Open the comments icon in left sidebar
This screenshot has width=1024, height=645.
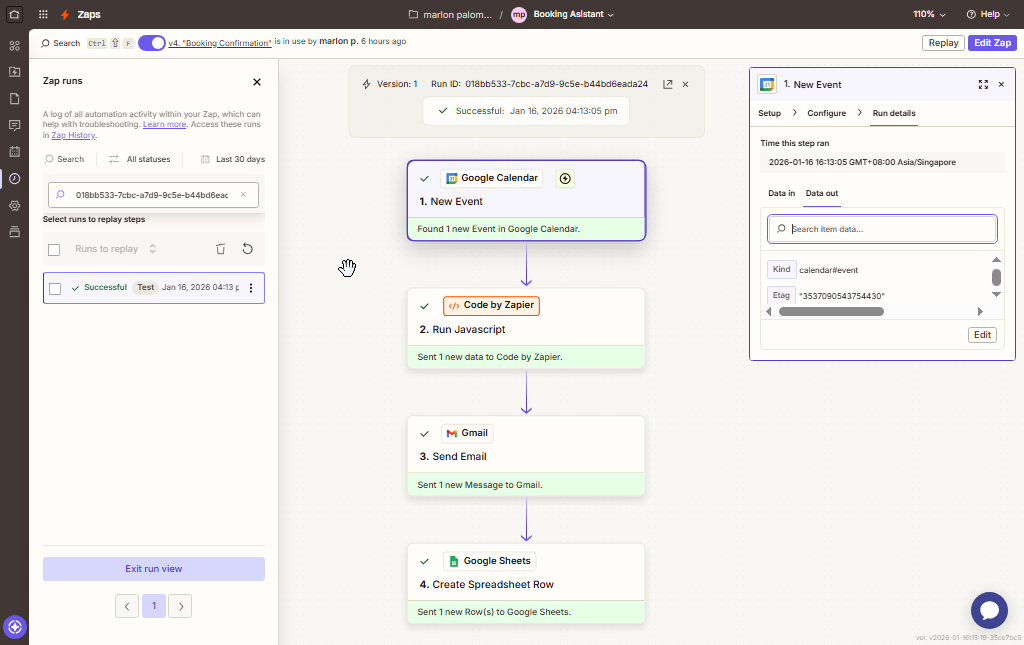point(14,125)
